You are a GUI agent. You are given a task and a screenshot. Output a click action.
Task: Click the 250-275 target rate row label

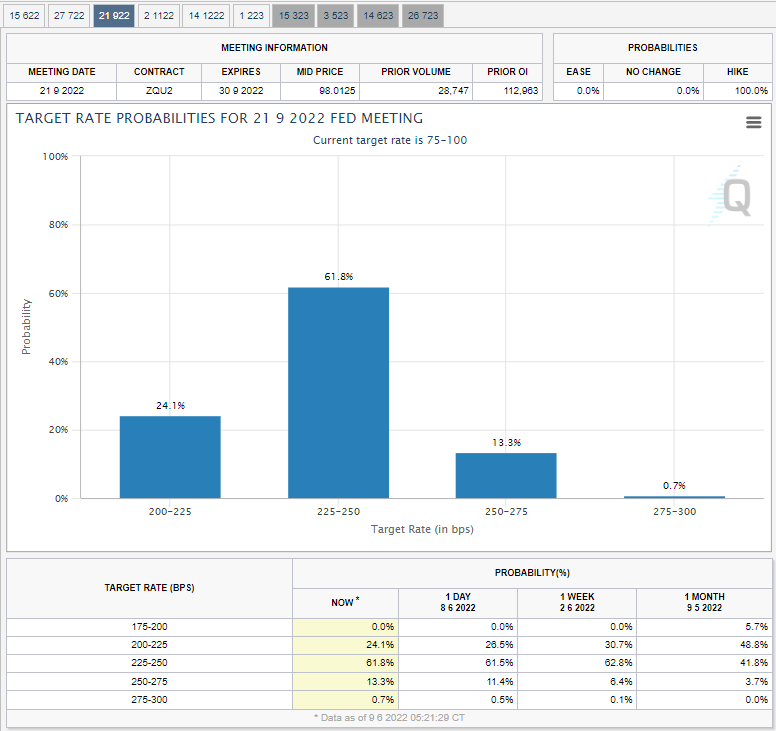click(x=149, y=682)
